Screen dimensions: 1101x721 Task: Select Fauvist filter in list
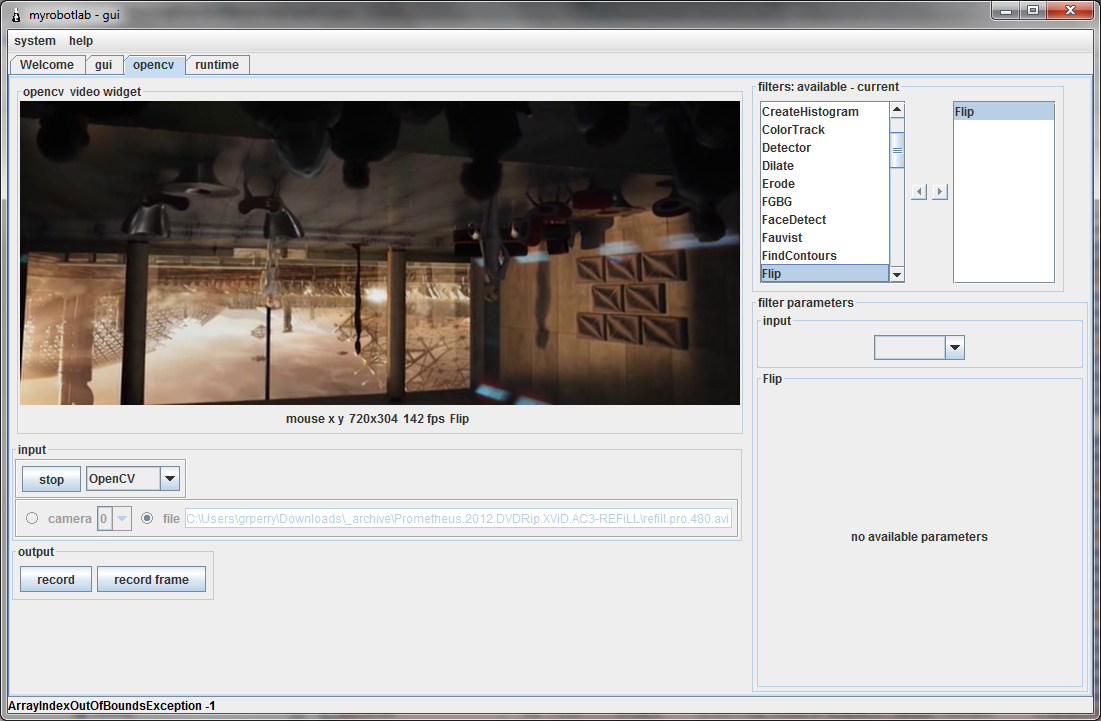click(x=825, y=238)
